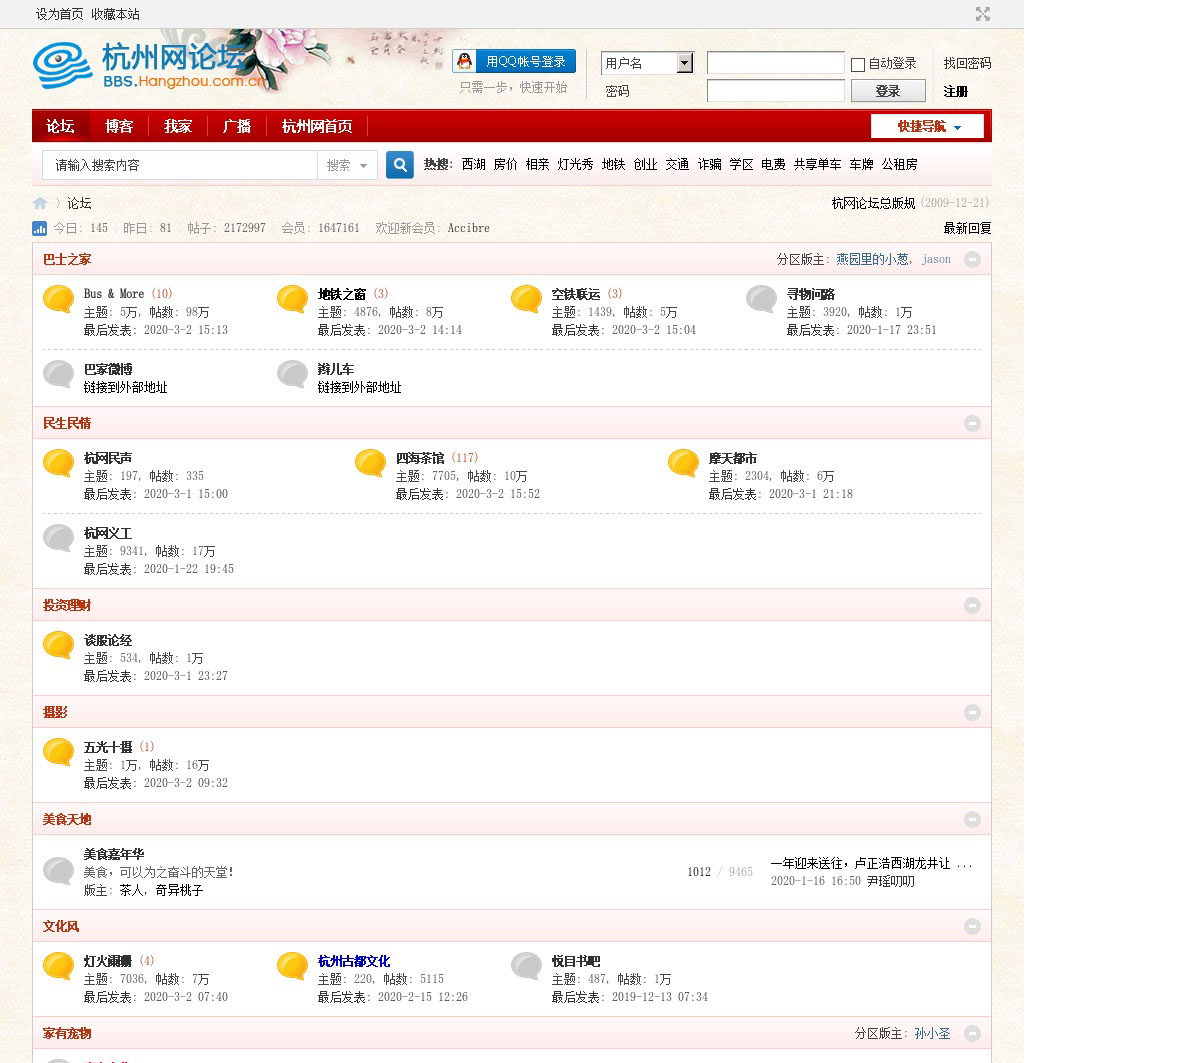Click the 五光十摄 forum bubble icon

[59, 752]
